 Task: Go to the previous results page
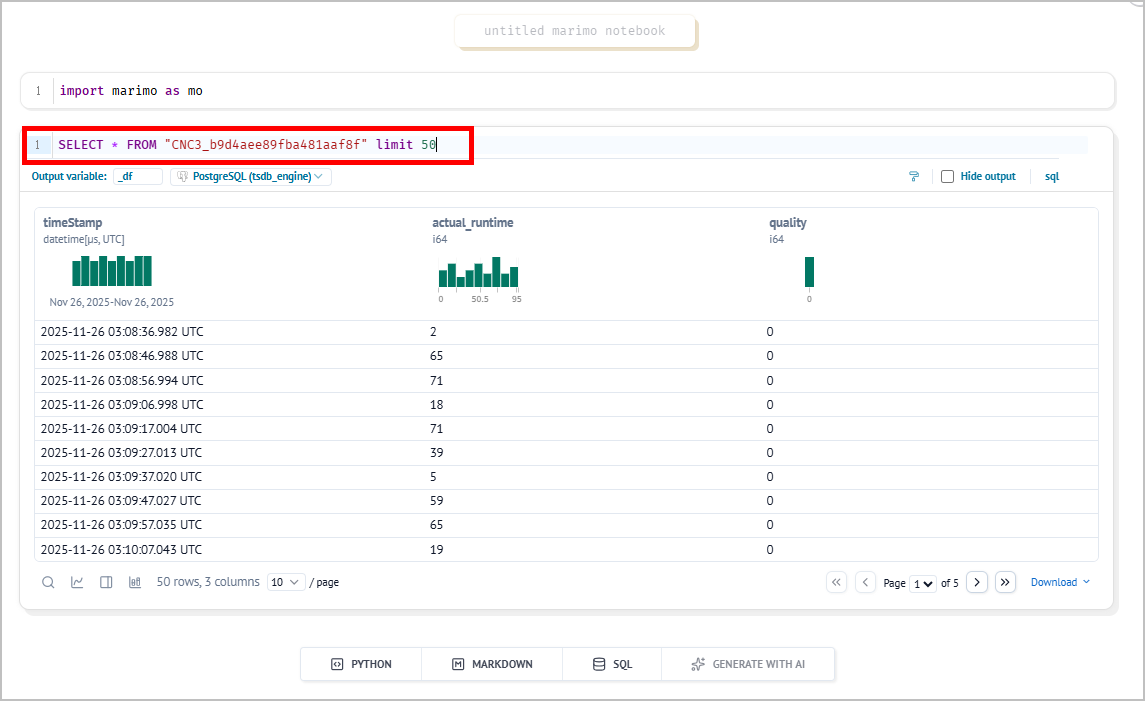[866, 582]
